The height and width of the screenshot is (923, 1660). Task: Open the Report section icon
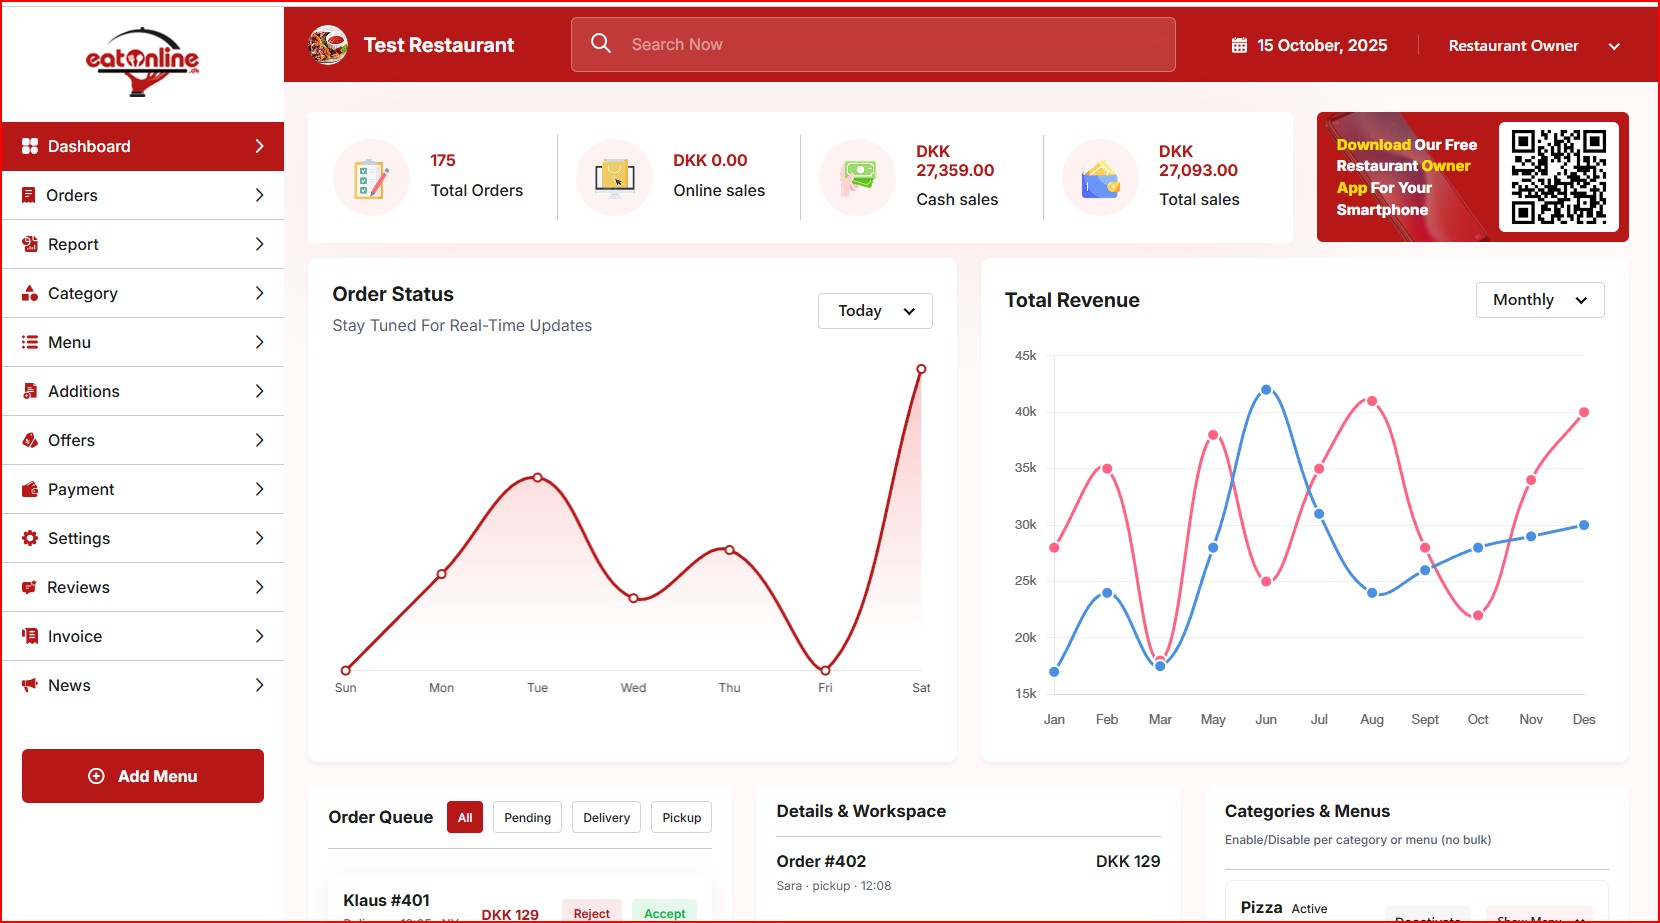tap(30, 244)
